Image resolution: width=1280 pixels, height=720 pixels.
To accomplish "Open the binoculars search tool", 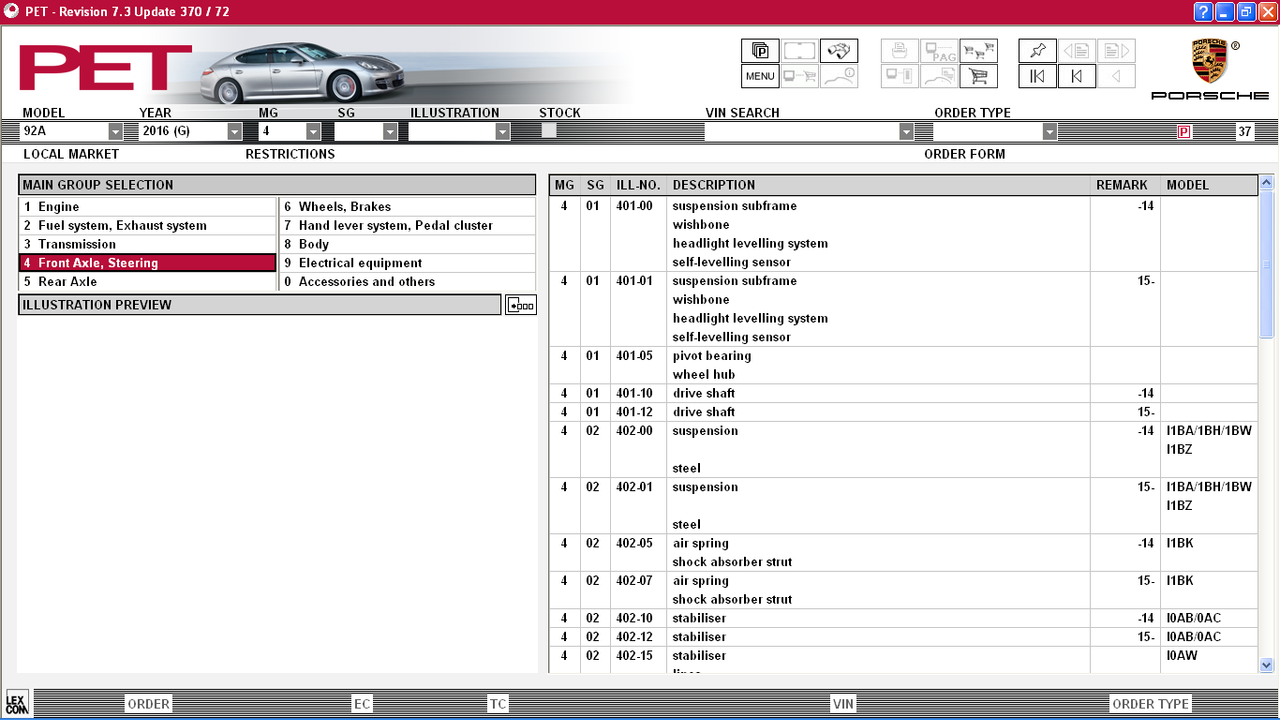I will 839,51.
